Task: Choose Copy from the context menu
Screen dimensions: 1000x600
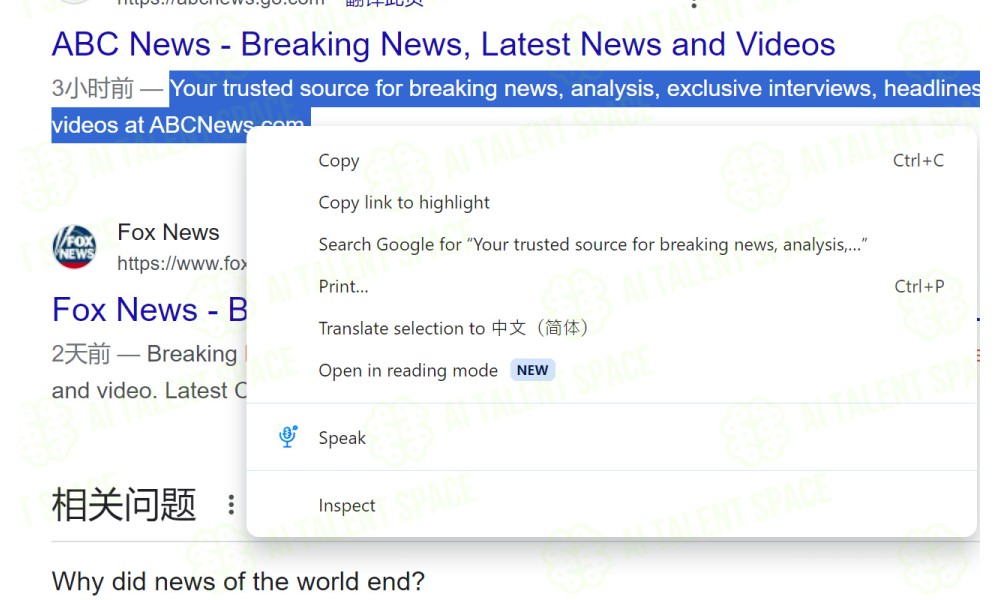Action: coord(611,161)
